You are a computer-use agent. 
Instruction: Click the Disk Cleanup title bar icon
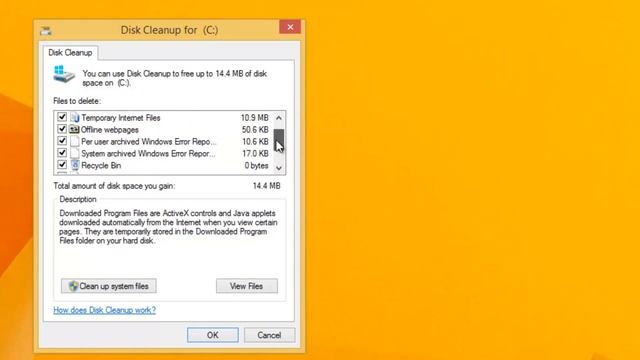(x=46, y=31)
